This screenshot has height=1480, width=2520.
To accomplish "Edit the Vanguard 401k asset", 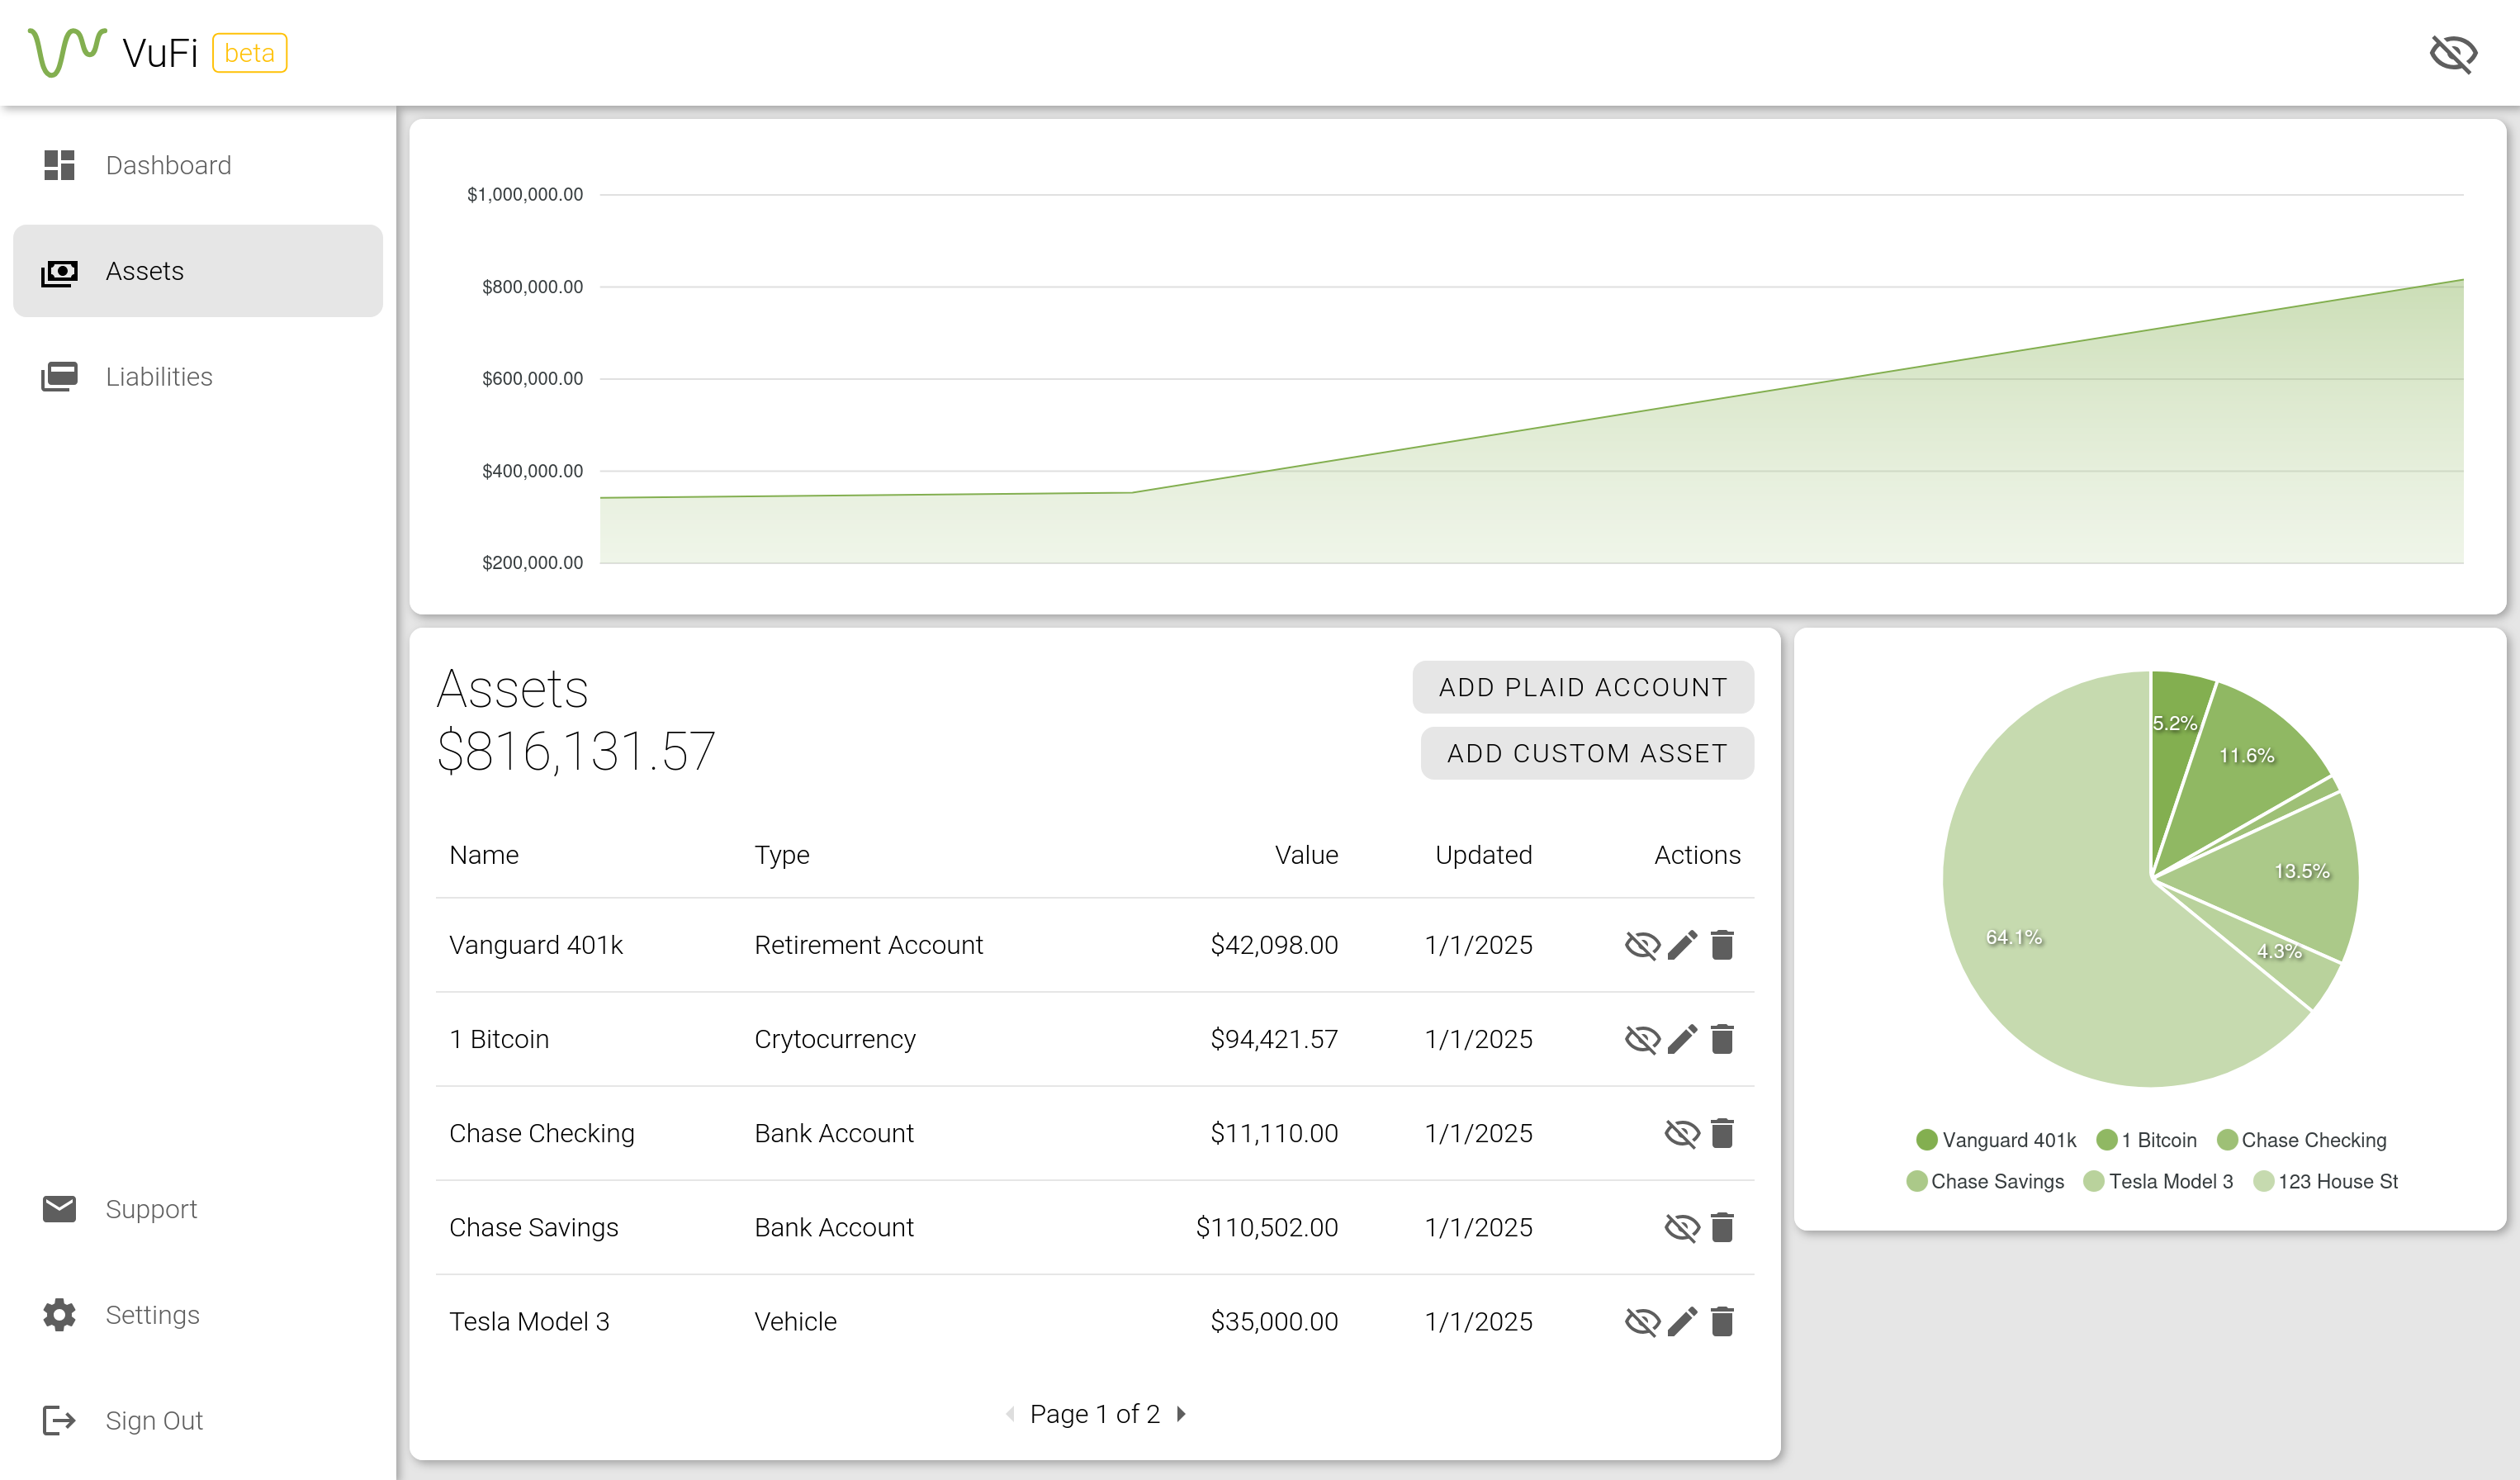I will 1682,945.
